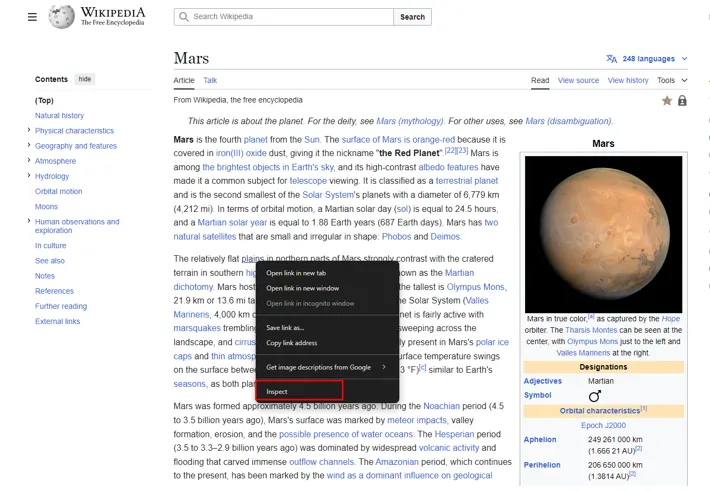The width and height of the screenshot is (710, 491).
Task: Open the Epoch J2000 link
Action: [x=604, y=425]
